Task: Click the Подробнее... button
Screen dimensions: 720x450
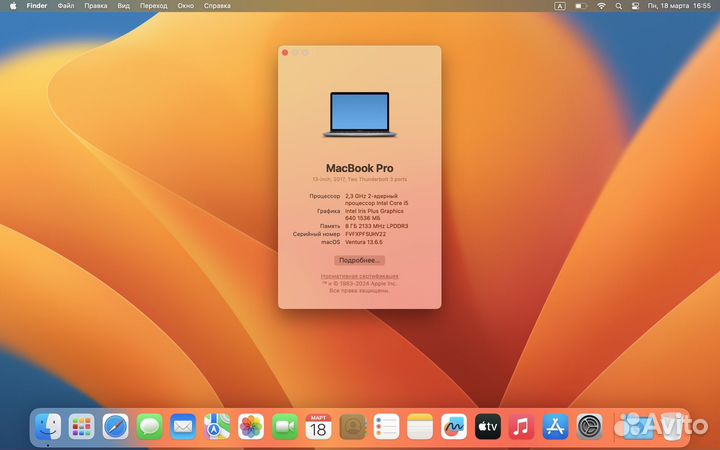Action: click(360, 260)
